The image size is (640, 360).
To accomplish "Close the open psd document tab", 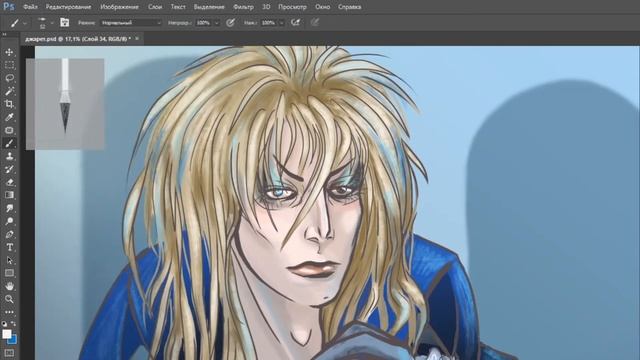I will click(x=137, y=38).
